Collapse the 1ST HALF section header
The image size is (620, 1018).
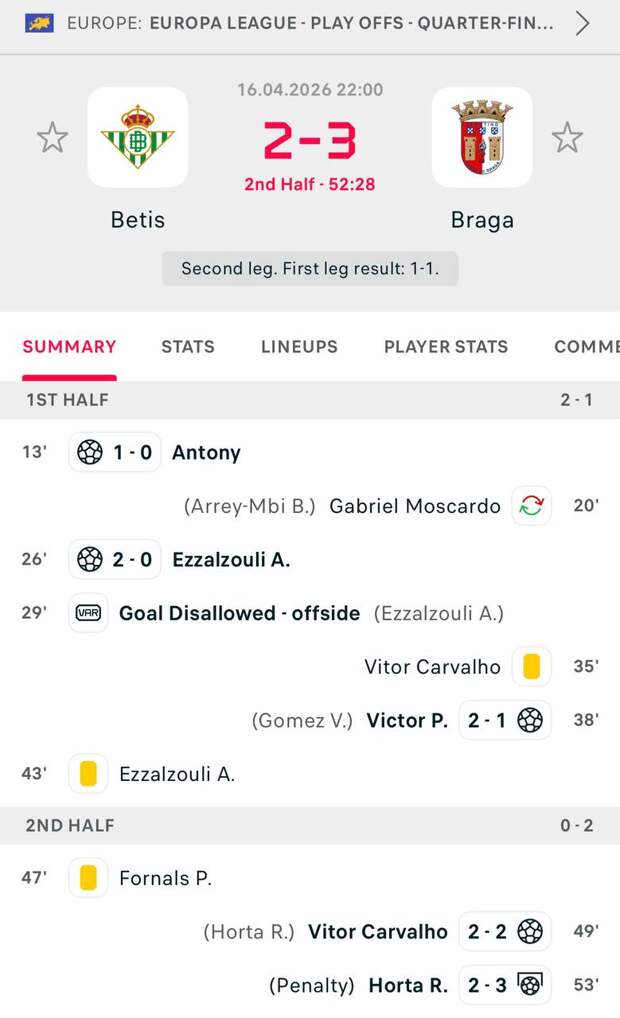(310, 400)
